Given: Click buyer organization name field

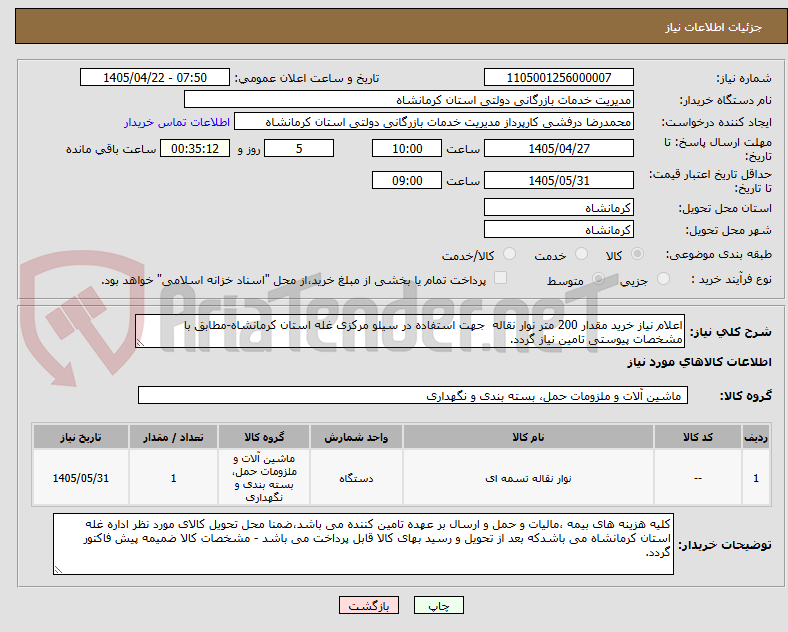Looking at the screenshot, I should pos(409,99).
